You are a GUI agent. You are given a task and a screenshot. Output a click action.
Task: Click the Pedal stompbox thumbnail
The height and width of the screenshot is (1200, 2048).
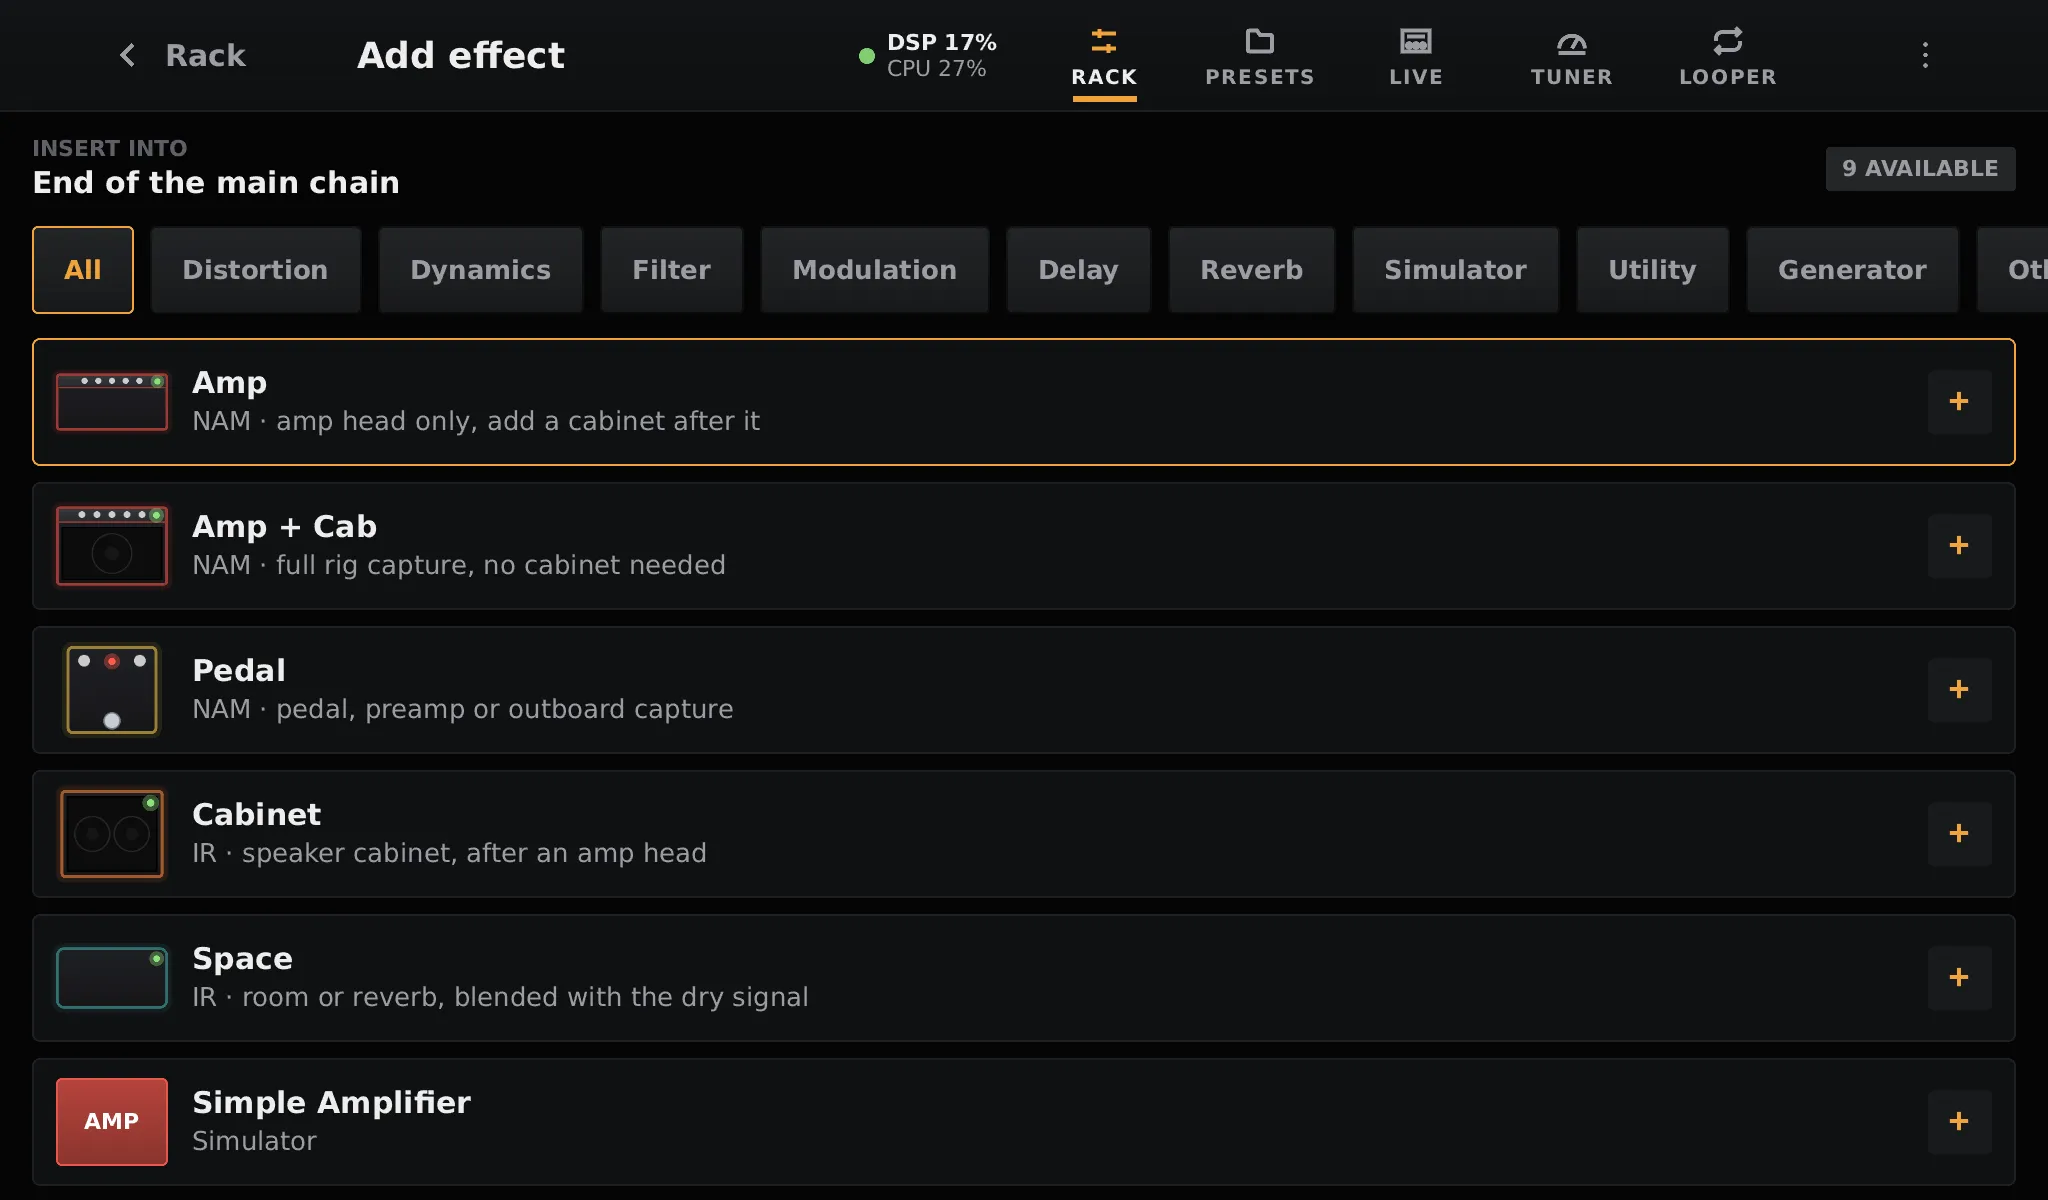(112, 690)
